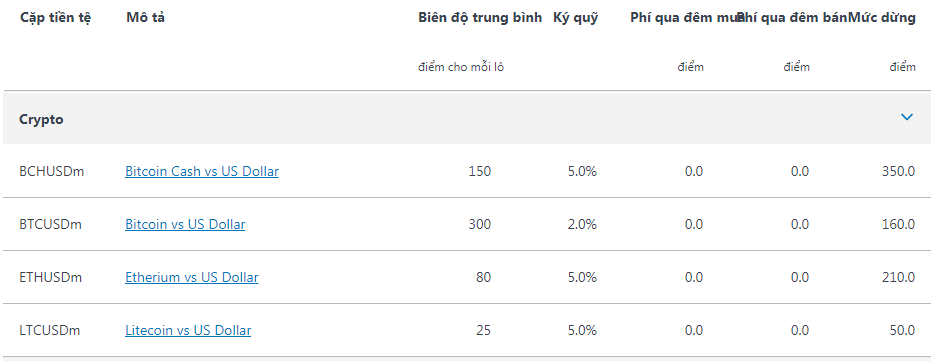Select the ETHUSDm symbol cell
The image size is (931, 363).
(50, 277)
